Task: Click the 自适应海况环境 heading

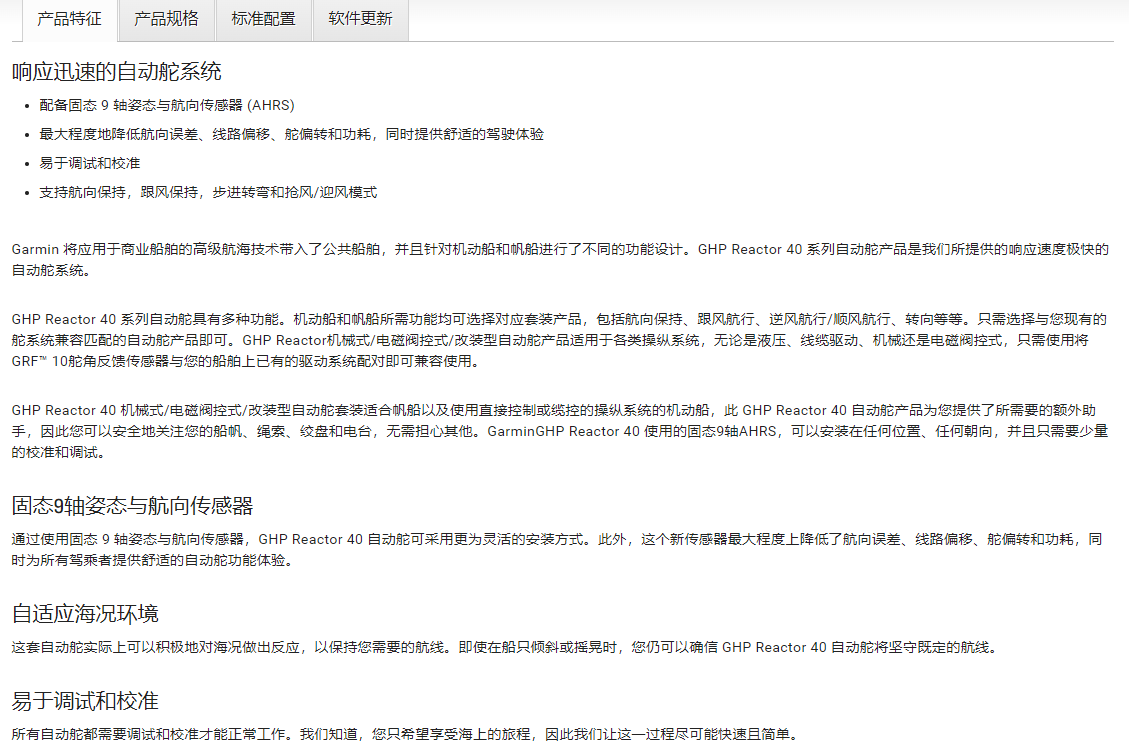Action: [x=85, y=613]
